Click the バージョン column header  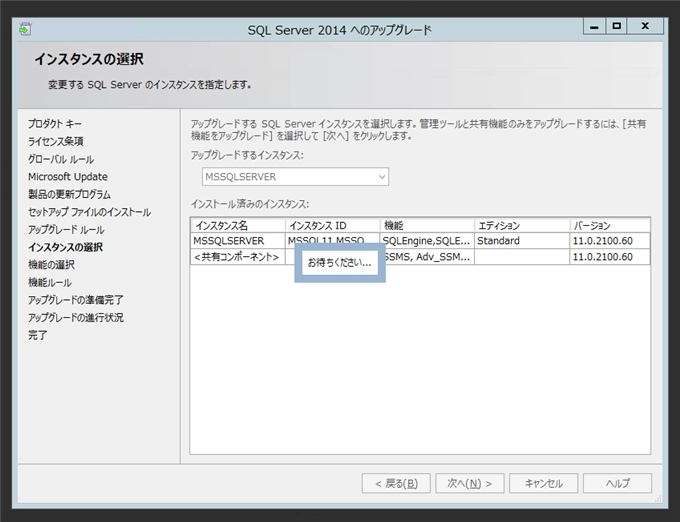coord(610,226)
